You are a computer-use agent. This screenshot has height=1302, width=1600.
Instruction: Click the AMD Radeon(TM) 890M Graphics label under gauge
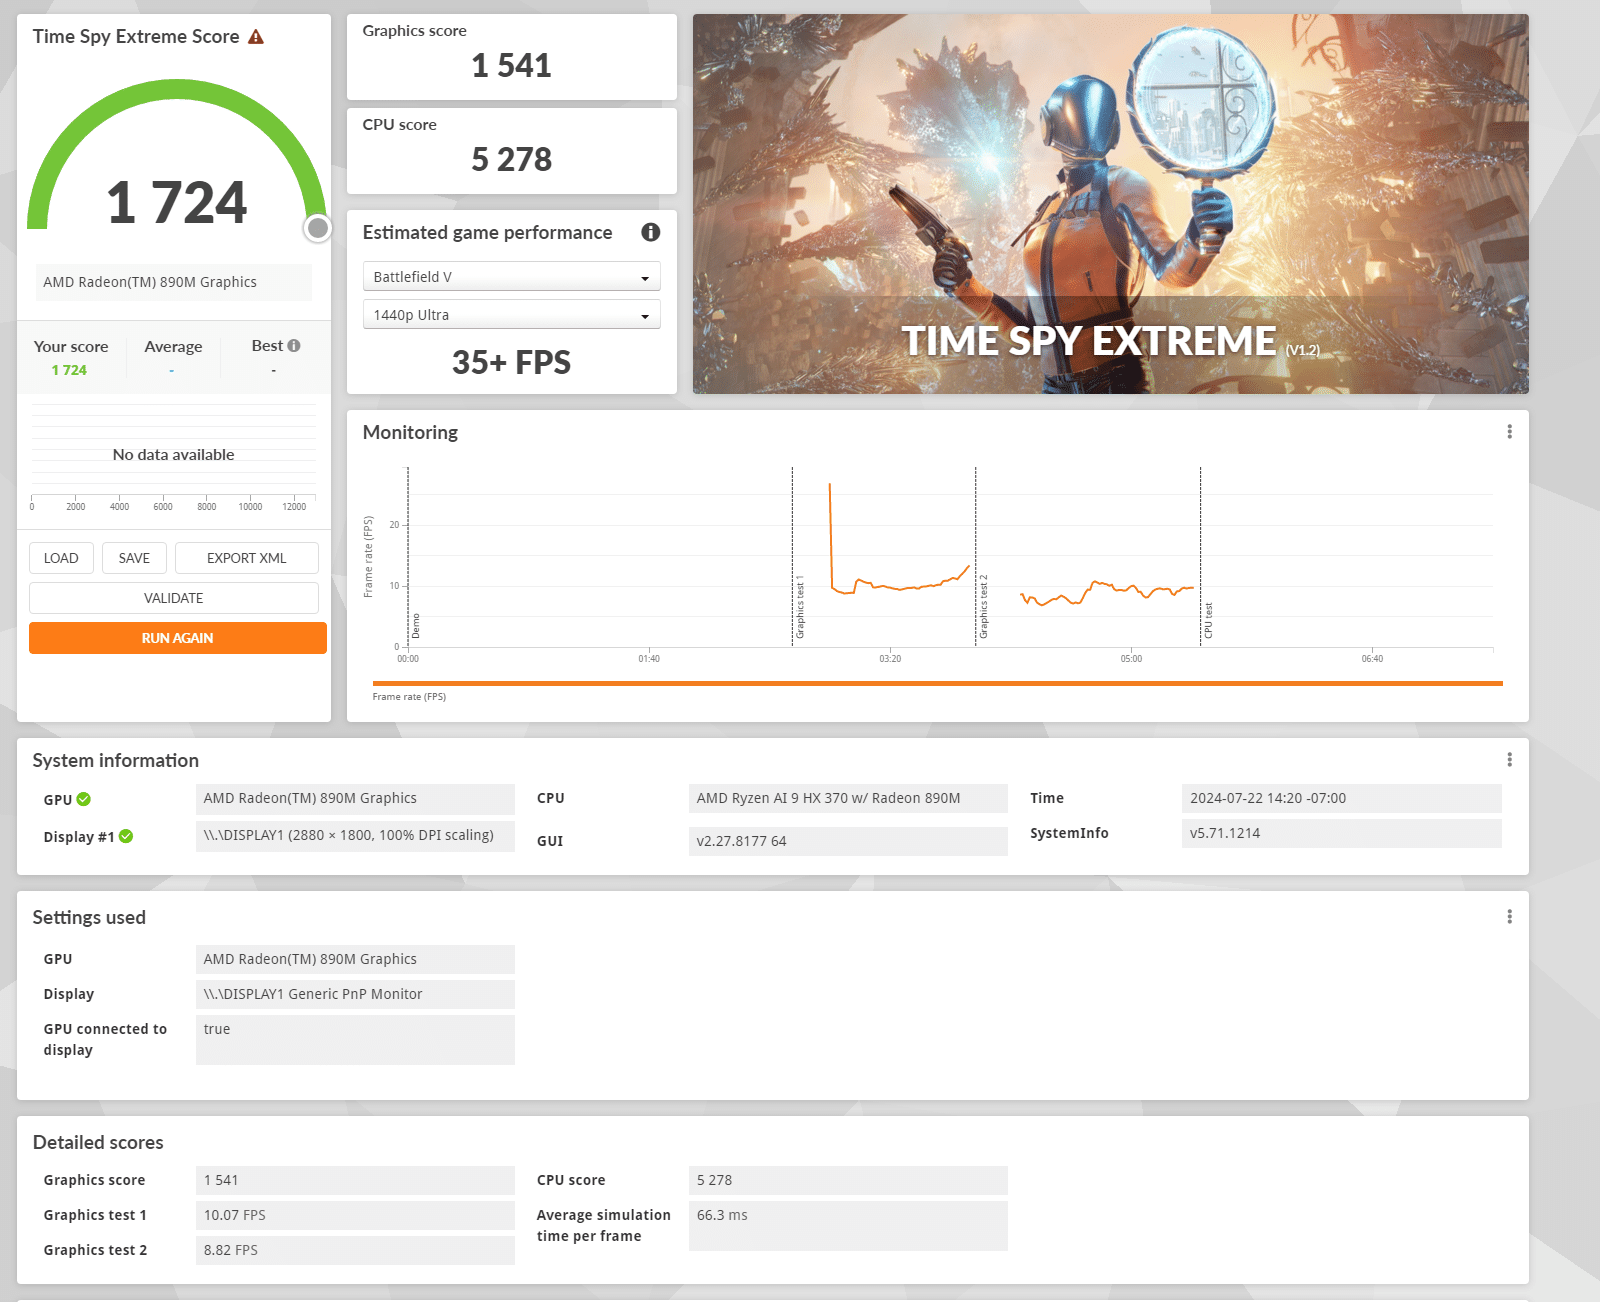coord(174,282)
